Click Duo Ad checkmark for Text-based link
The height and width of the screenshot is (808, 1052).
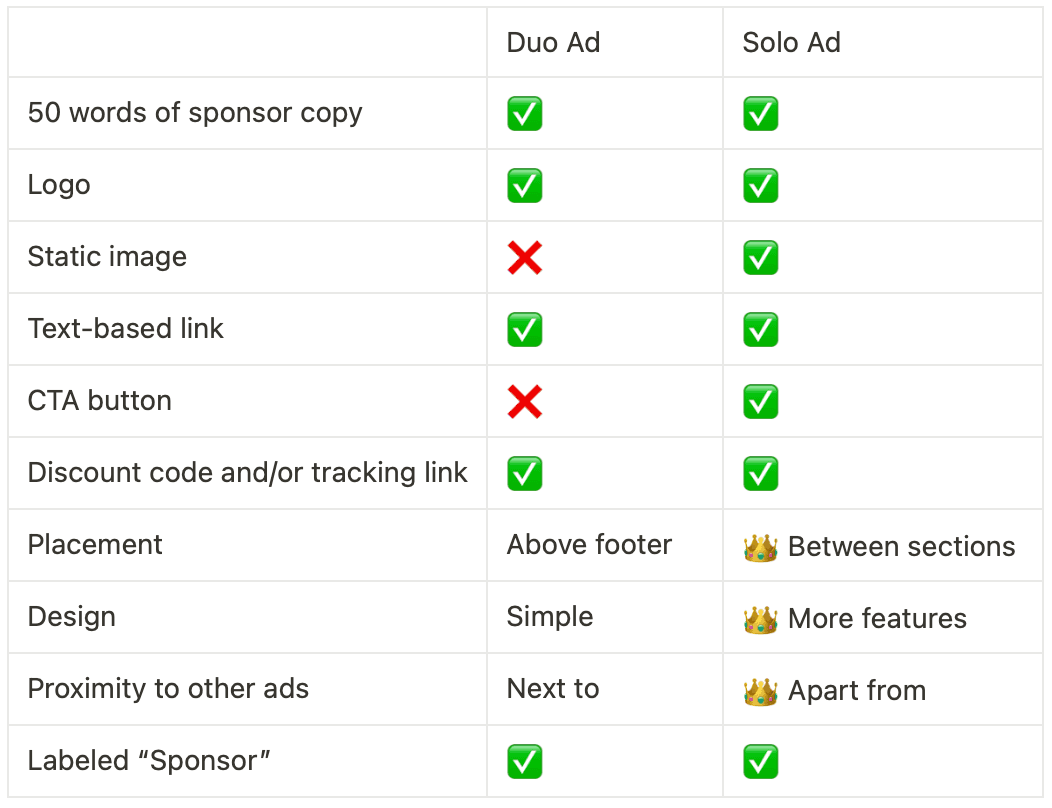click(x=524, y=330)
